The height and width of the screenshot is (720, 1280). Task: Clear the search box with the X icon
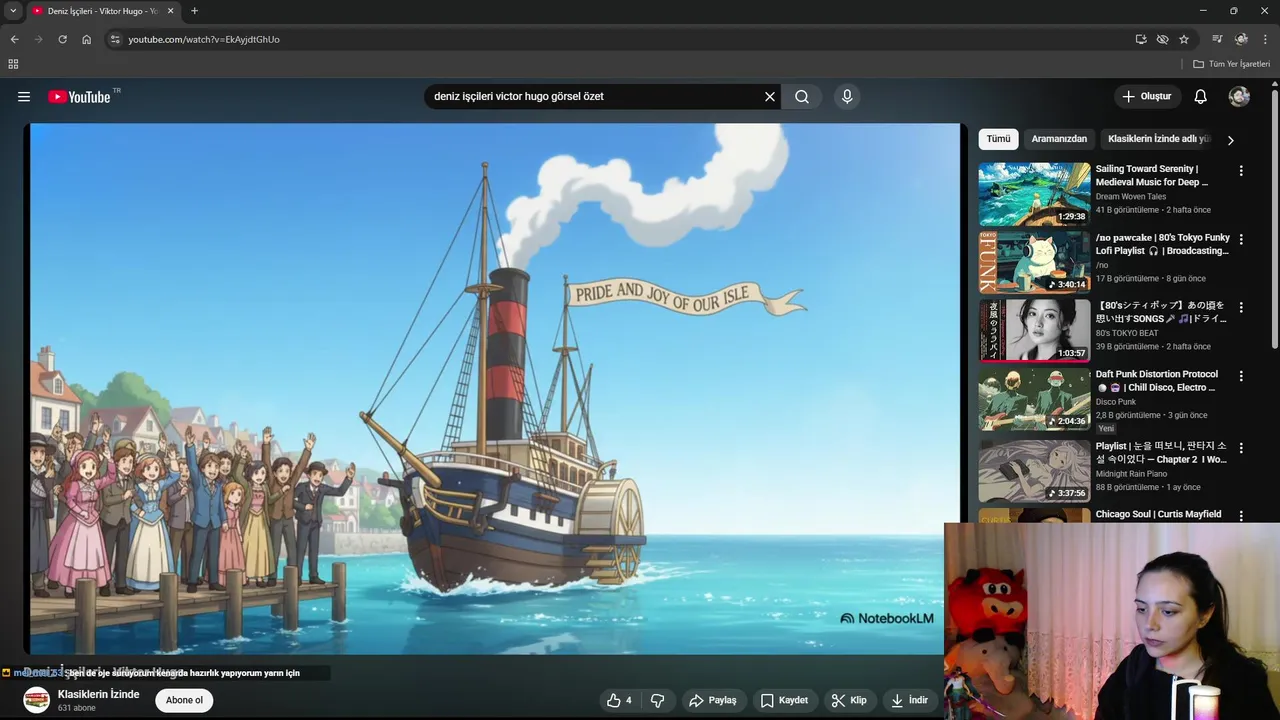pos(770,97)
